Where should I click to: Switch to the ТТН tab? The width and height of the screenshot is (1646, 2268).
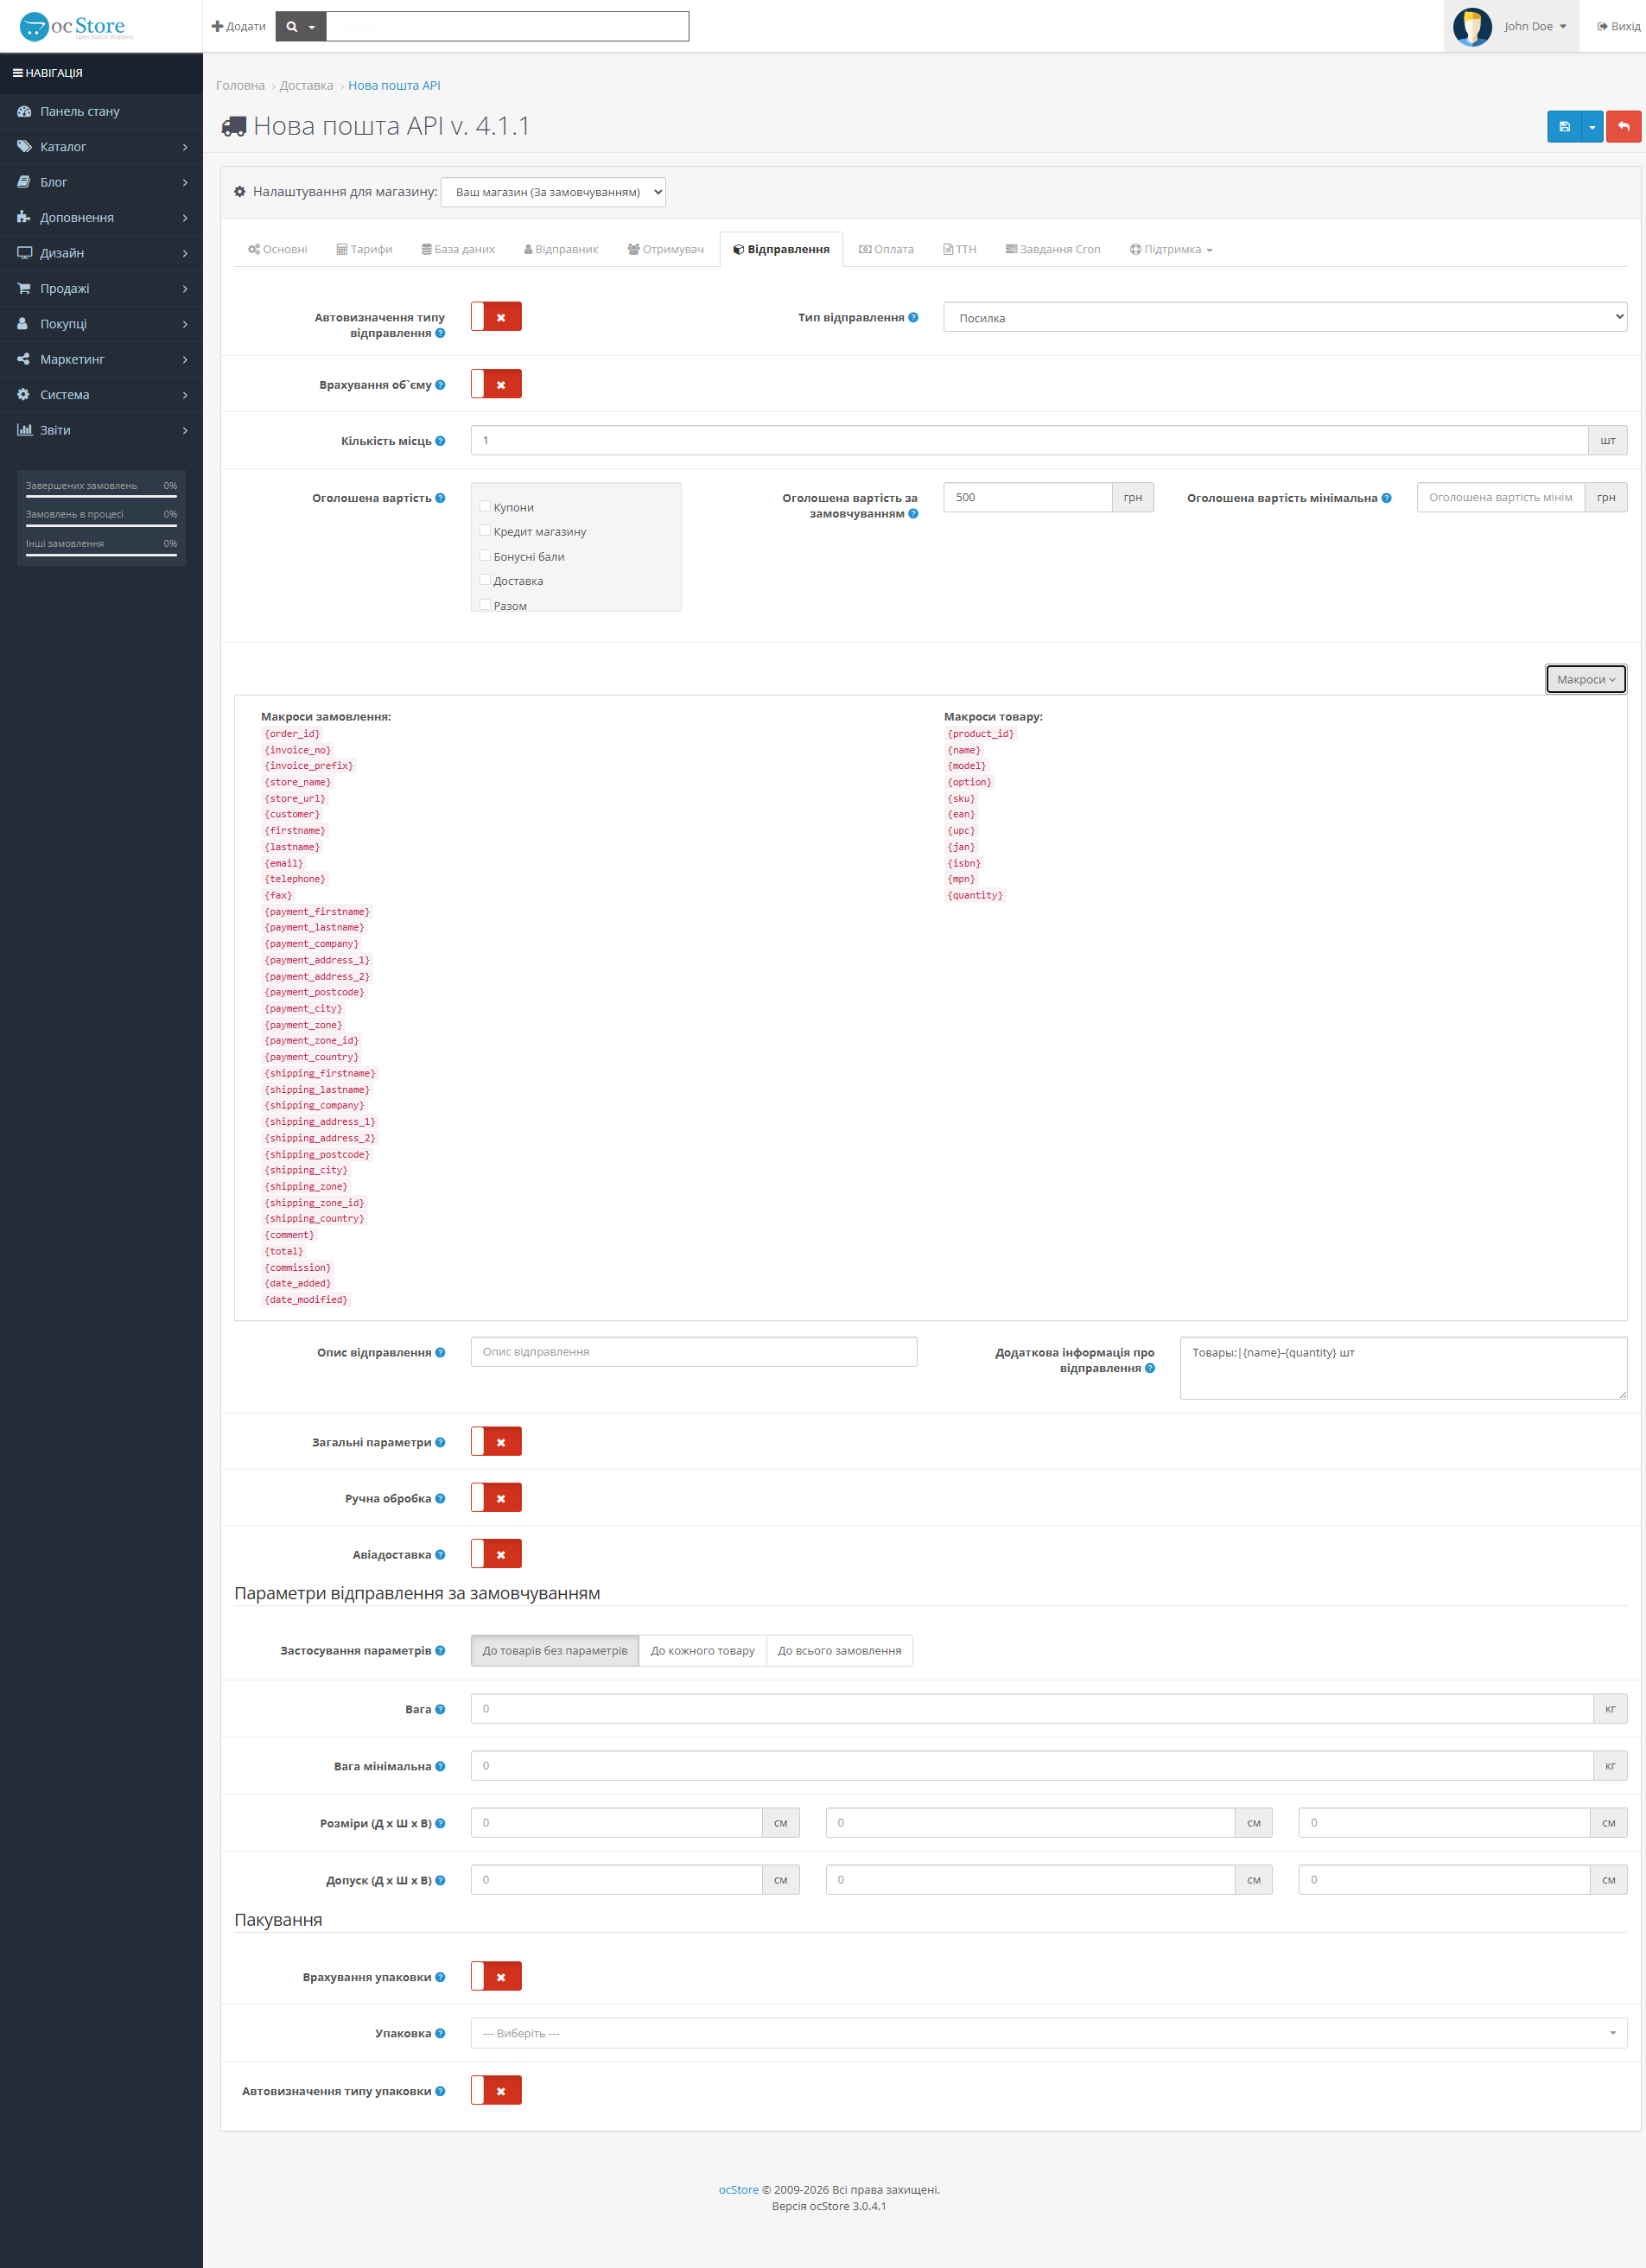coord(959,249)
